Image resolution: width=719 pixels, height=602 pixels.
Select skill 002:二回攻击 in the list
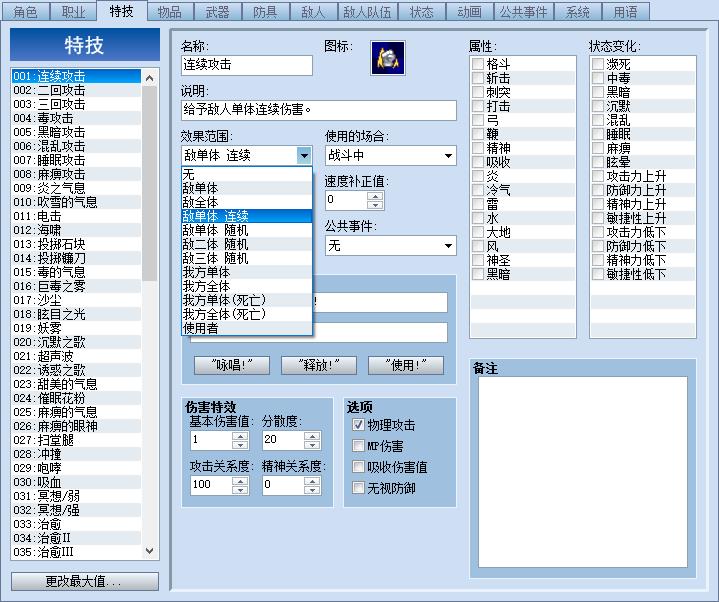point(77,90)
